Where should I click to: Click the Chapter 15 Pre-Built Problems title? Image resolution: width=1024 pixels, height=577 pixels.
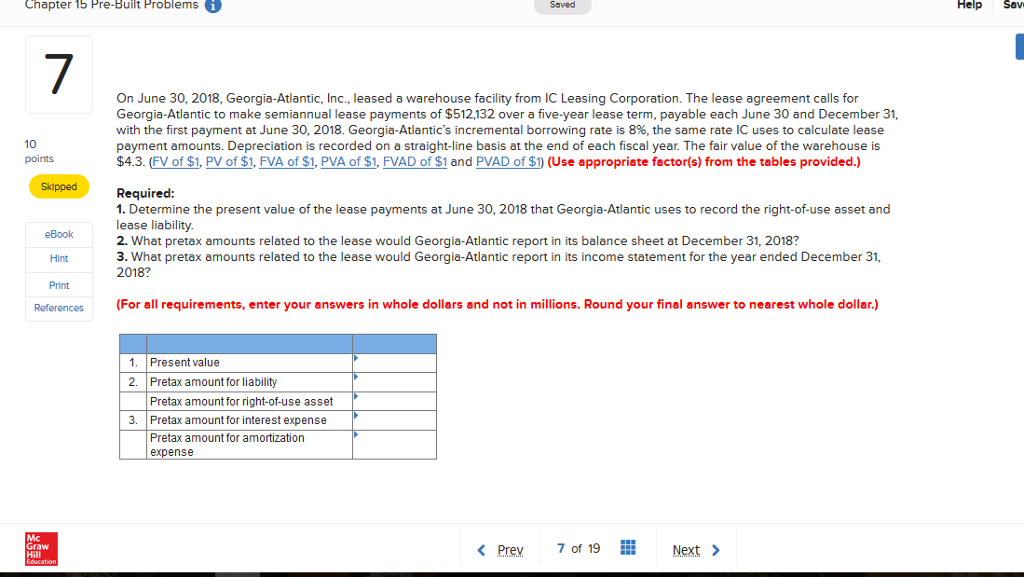point(111,5)
